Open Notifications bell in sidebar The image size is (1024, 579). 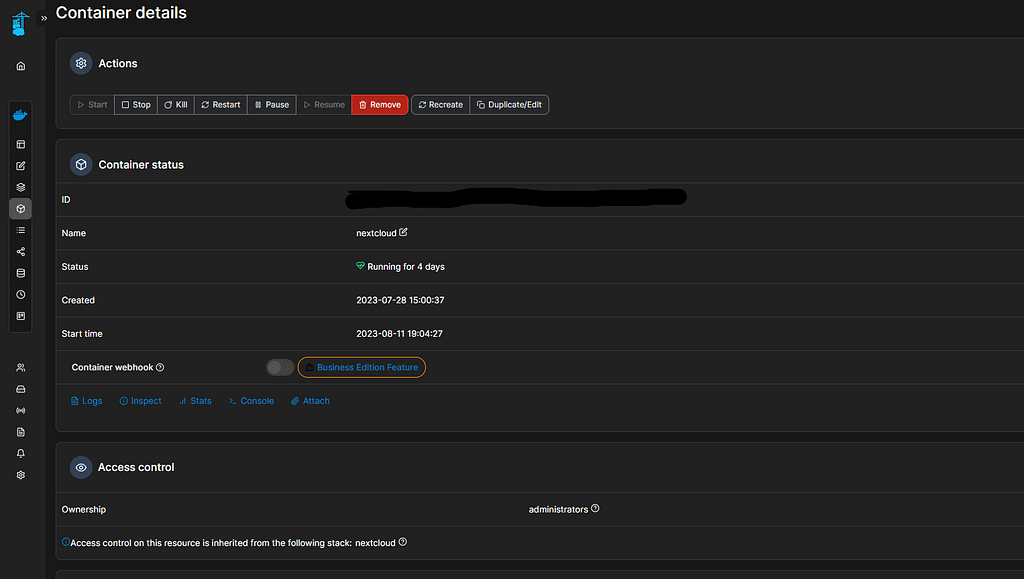click(x=21, y=453)
